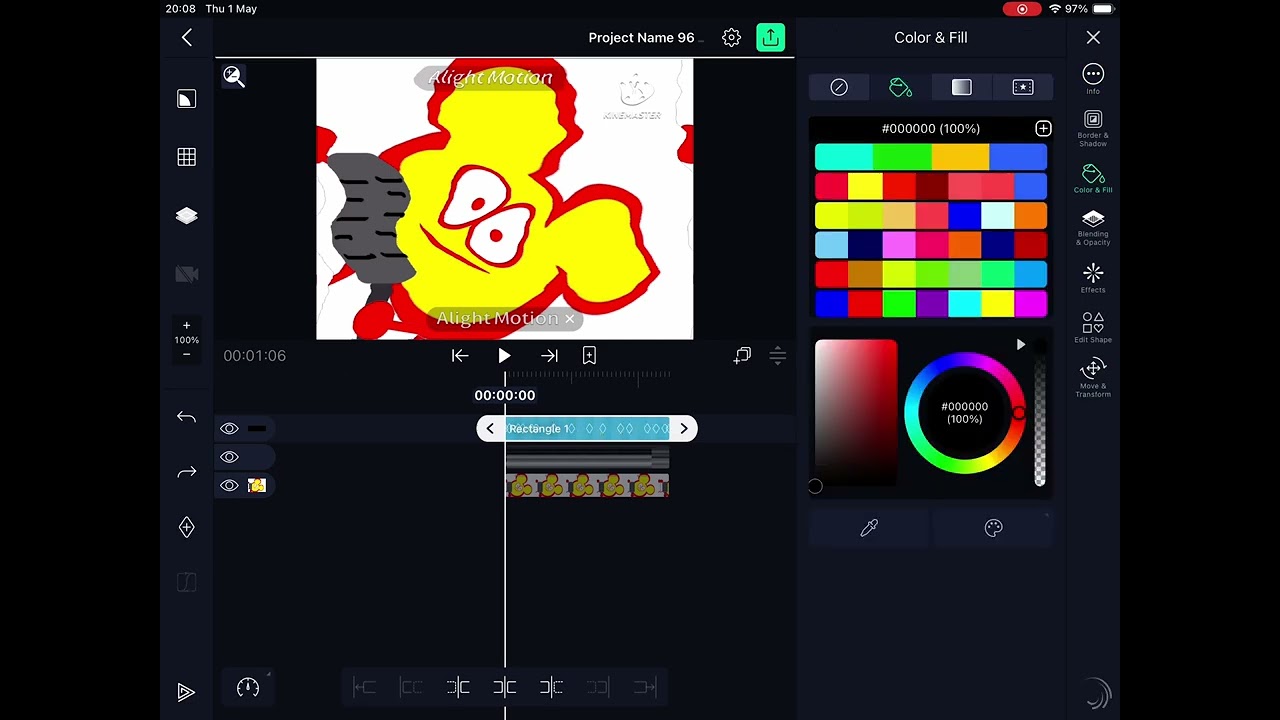Viewport: 1280px width, 720px height.
Task: Open the color palette button
Action: click(x=993, y=528)
